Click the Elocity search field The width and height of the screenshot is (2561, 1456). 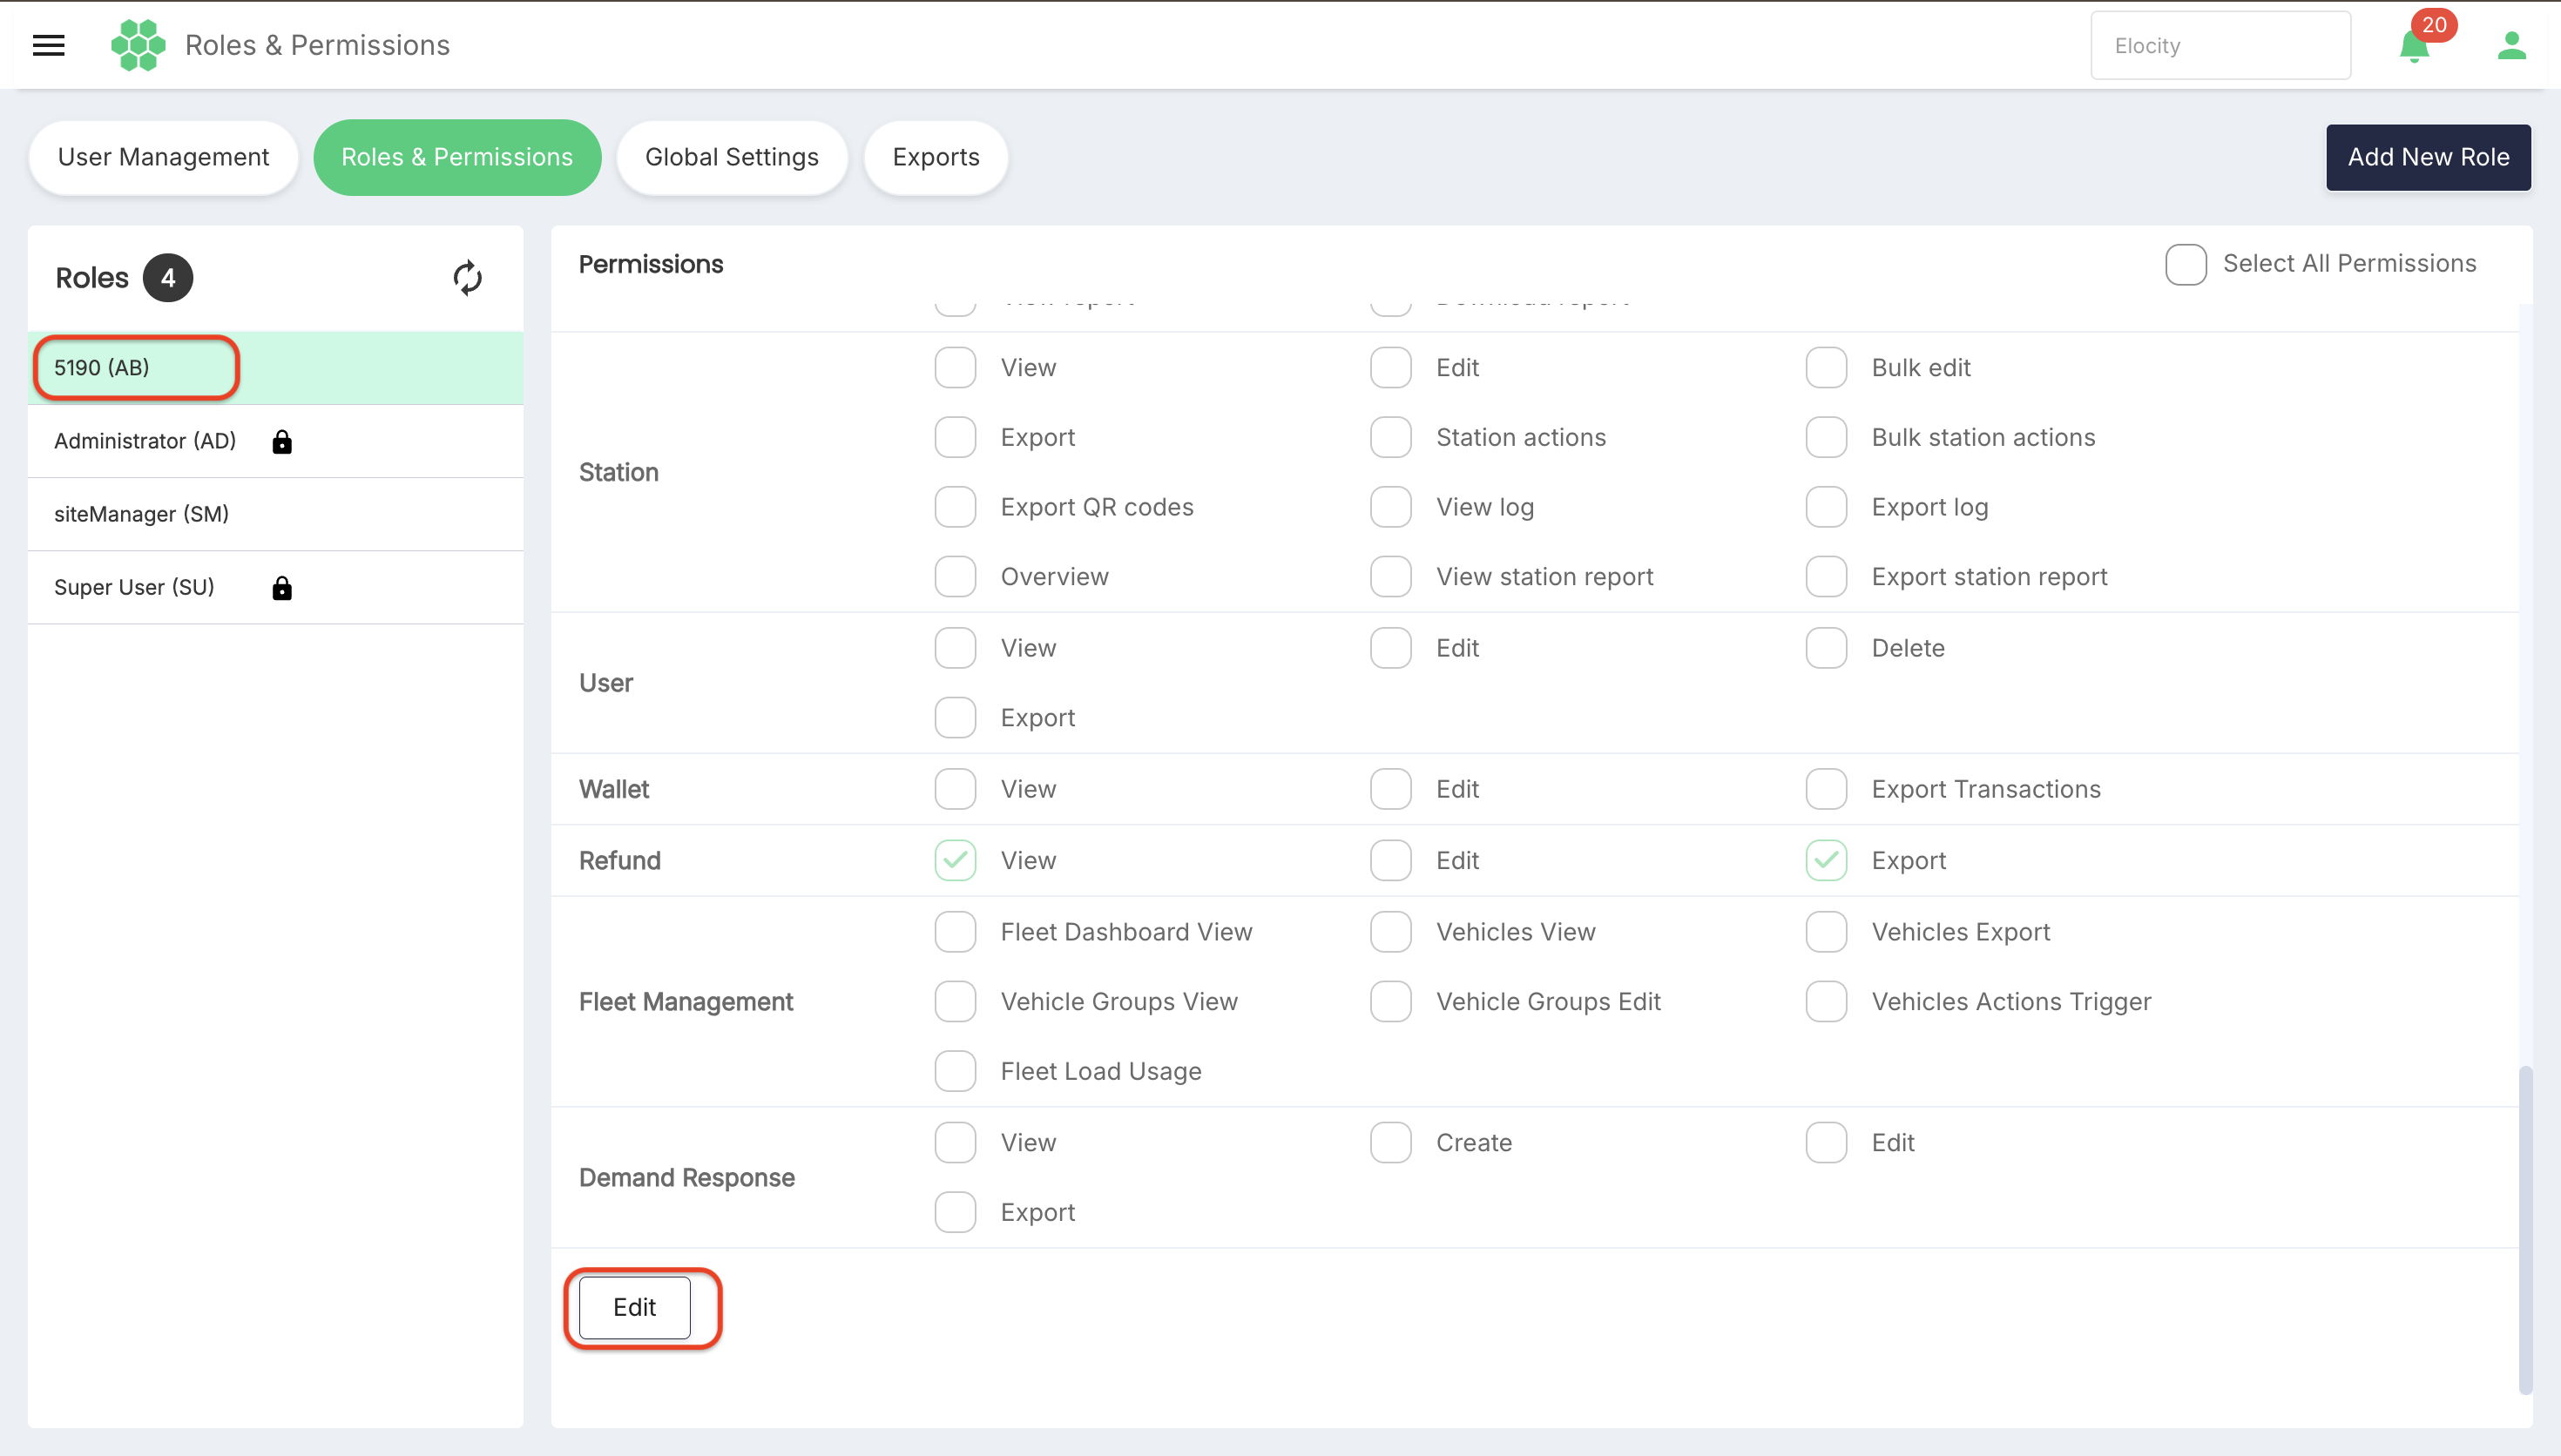point(2220,45)
